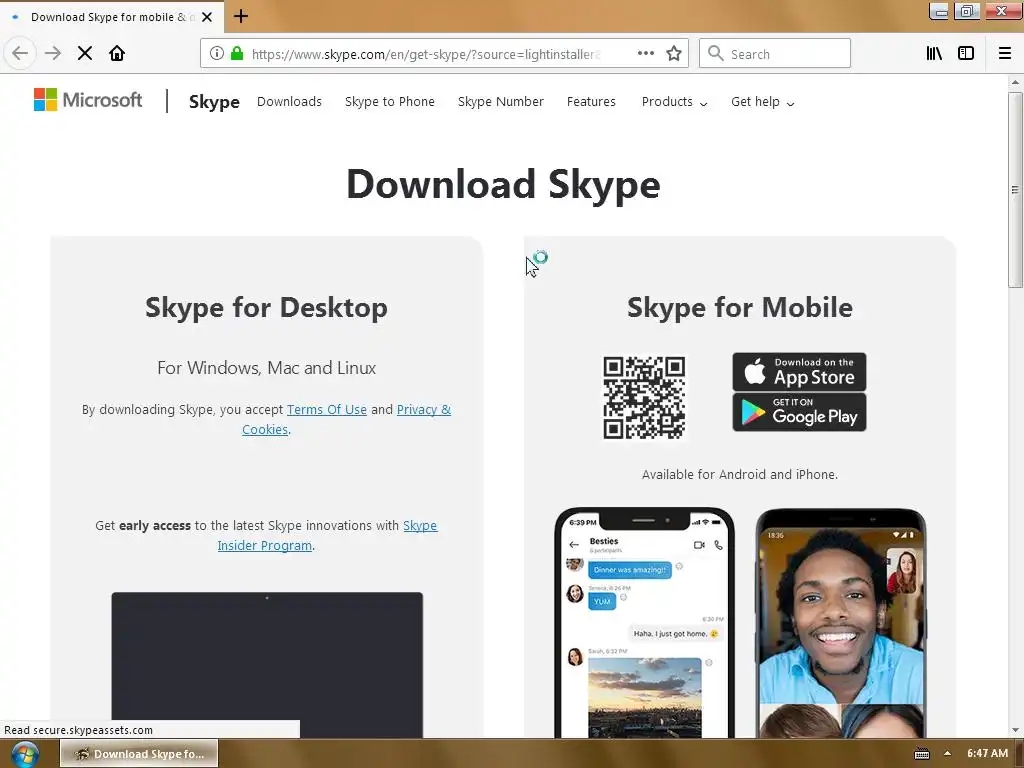Screen dimensions: 1024x768
Task: Open the Windows Start button
Action: [x=24, y=754]
